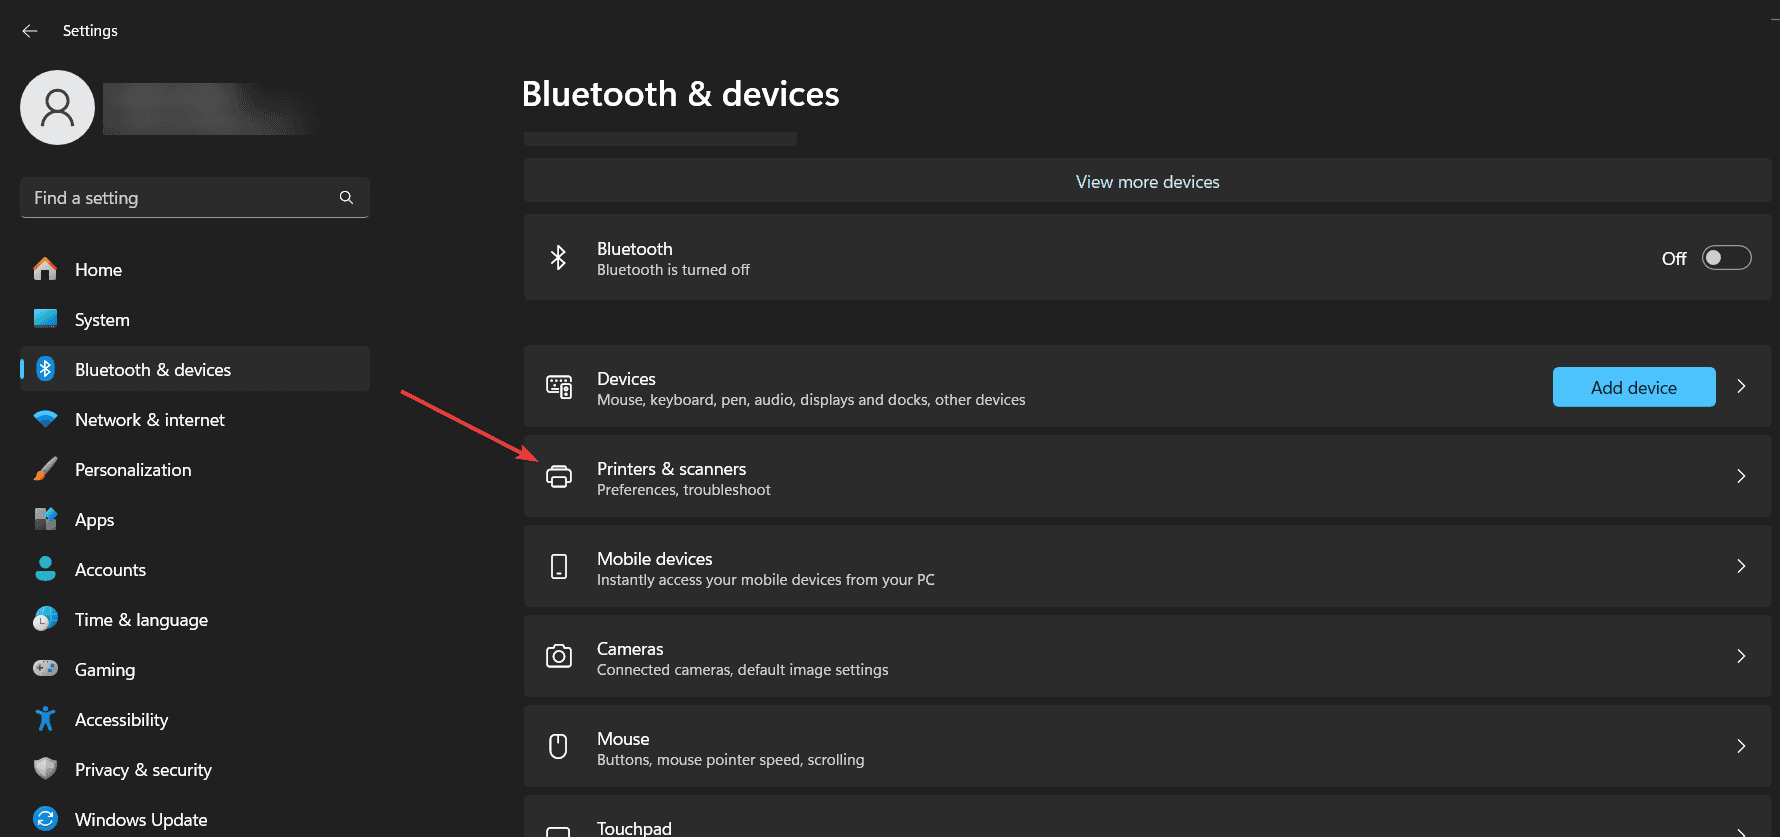Open Accessibility settings
Image resolution: width=1780 pixels, height=837 pixels.
coord(195,719)
